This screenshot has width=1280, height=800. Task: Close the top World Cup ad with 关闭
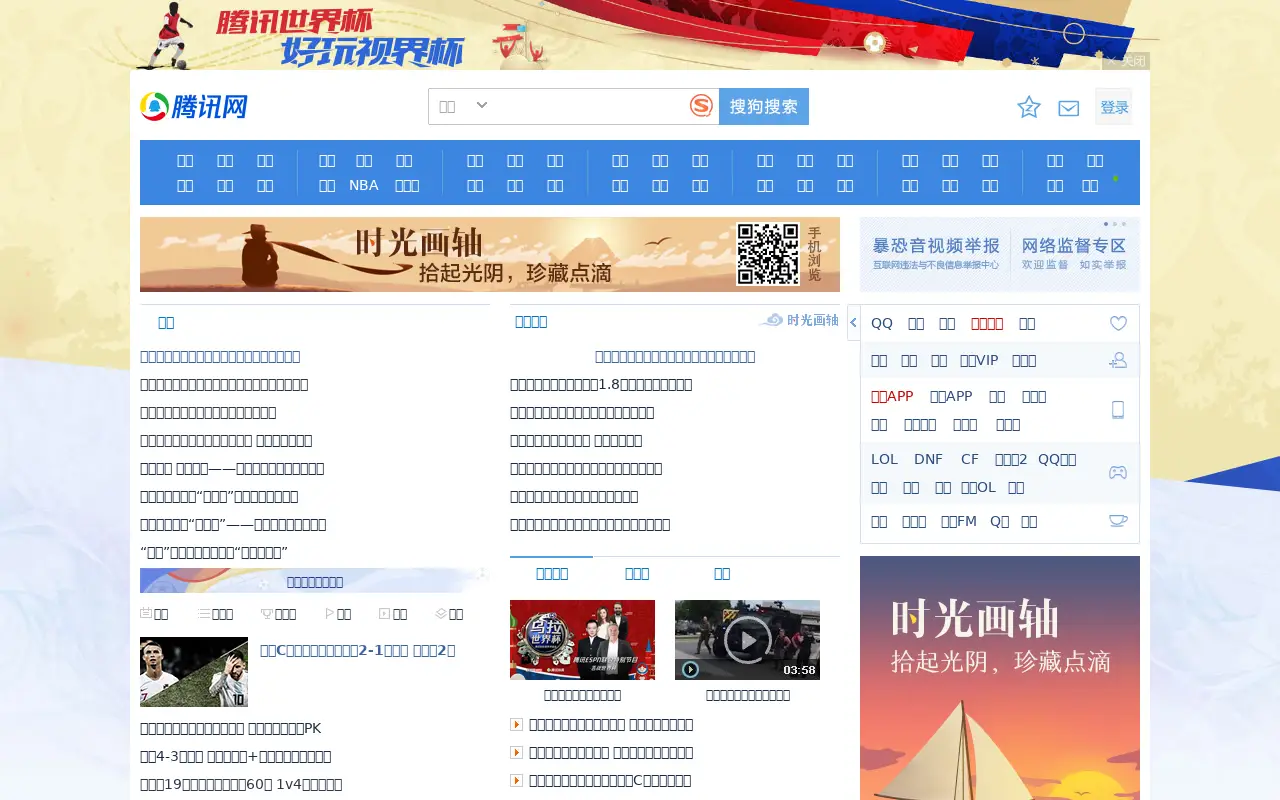tap(1126, 61)
